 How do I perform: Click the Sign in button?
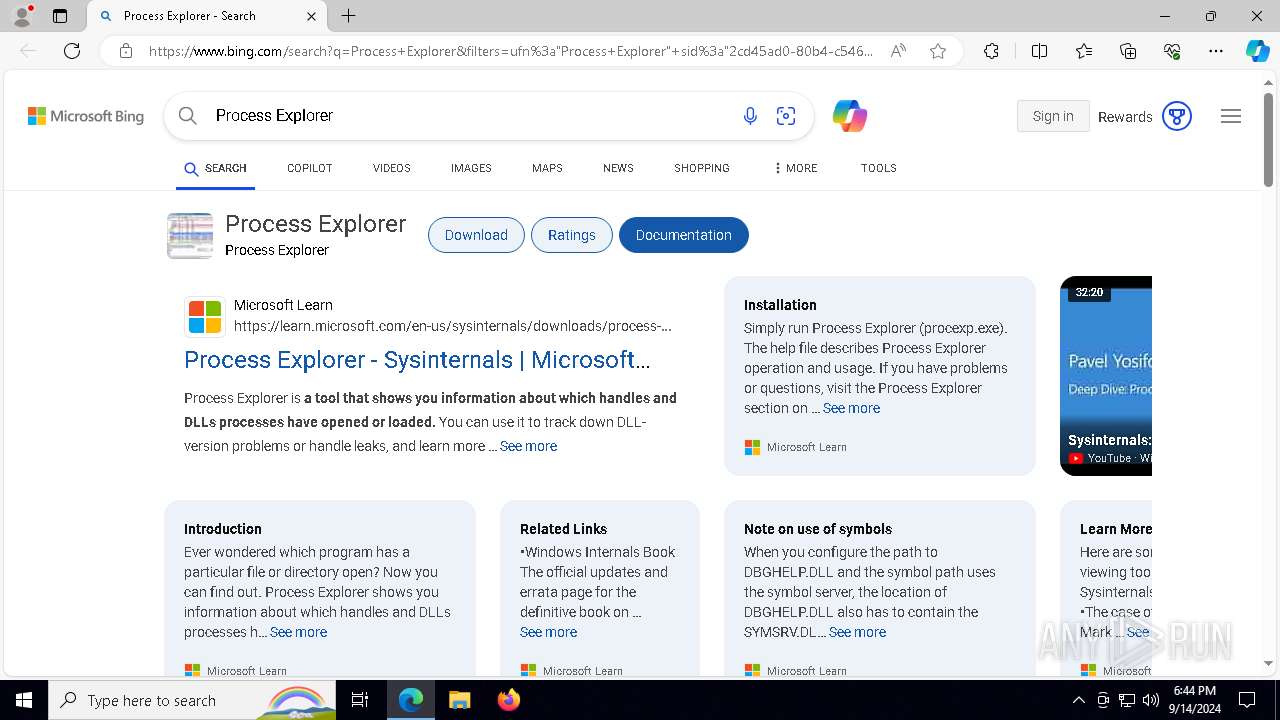(x=1053, y=116)
